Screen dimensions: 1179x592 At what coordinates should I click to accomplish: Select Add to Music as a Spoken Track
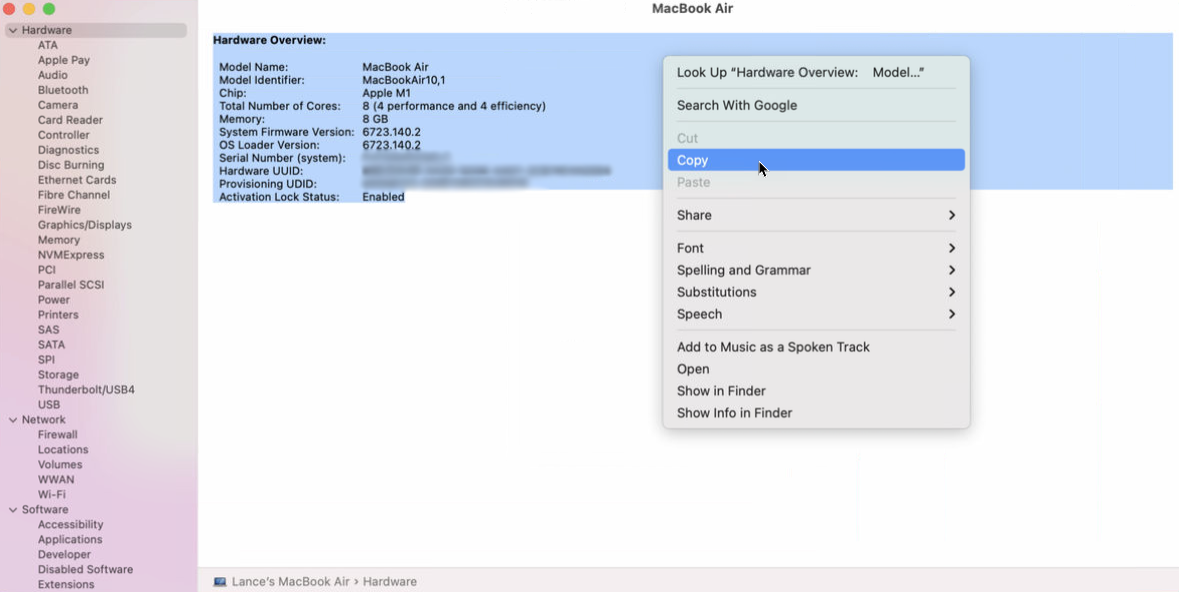click(816, 347)
